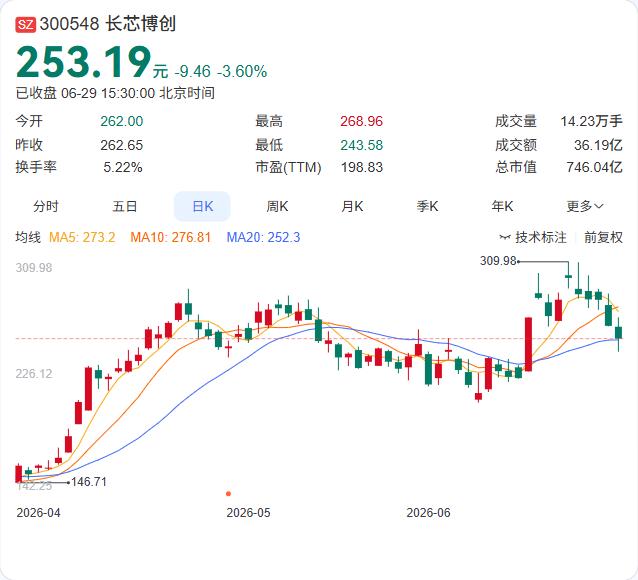
Task: Click the -3.60% change percentage
Action: [x=242, y=72]
